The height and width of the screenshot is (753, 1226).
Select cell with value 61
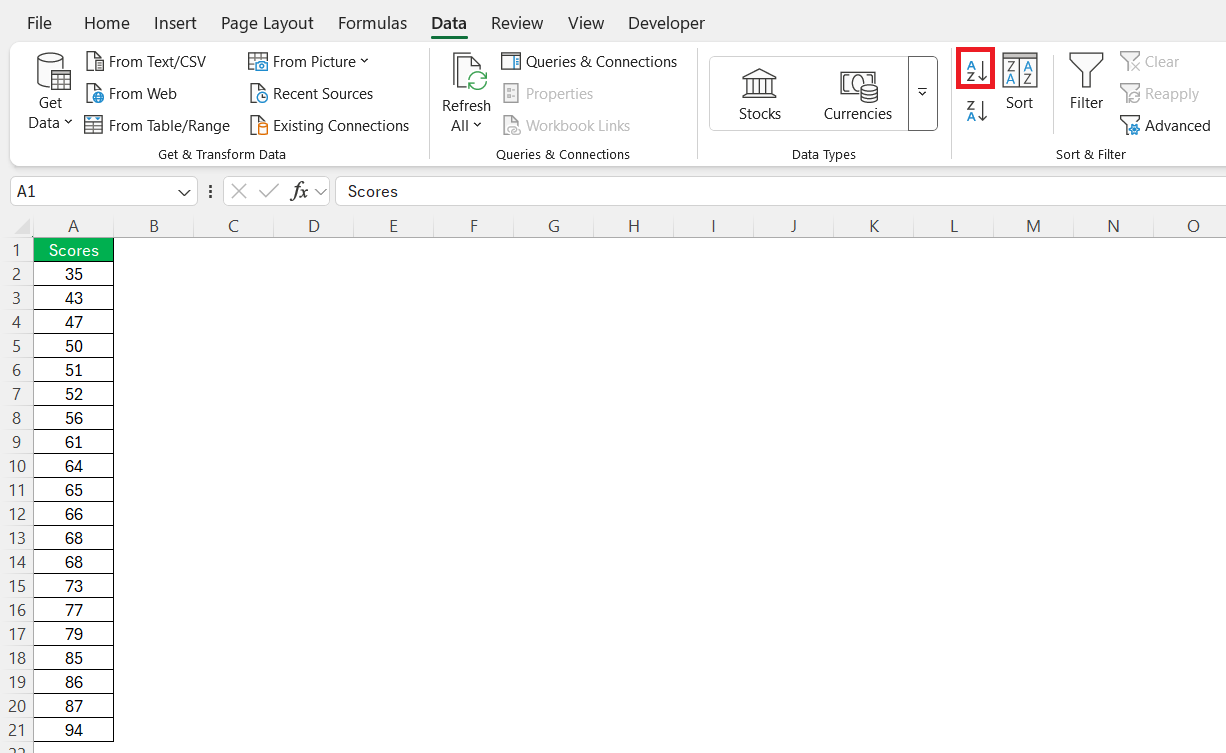click(74, 442)
